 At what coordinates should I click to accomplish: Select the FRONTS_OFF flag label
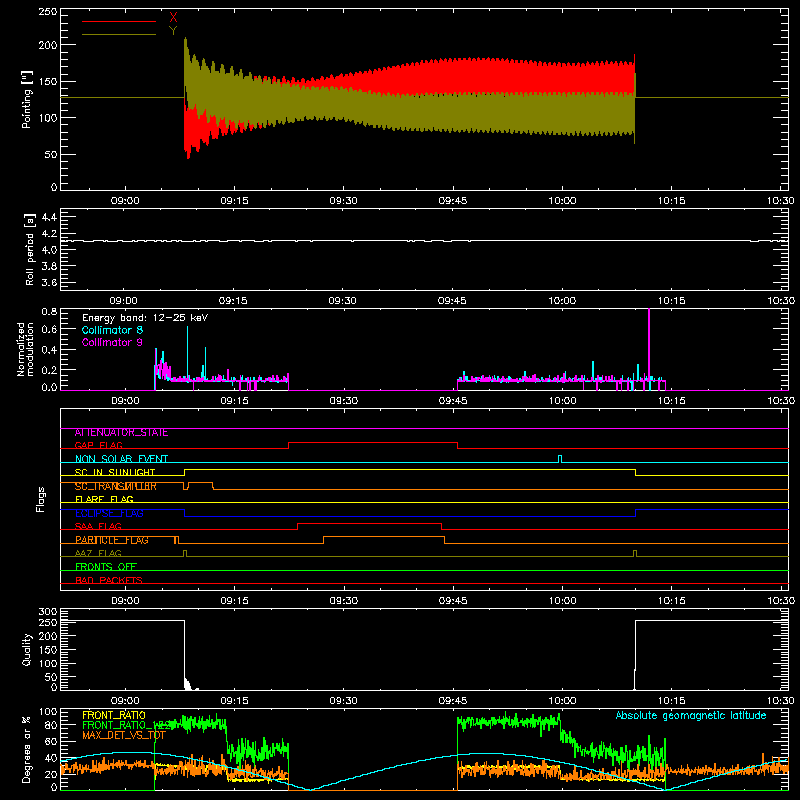click(x=106, y=567)
